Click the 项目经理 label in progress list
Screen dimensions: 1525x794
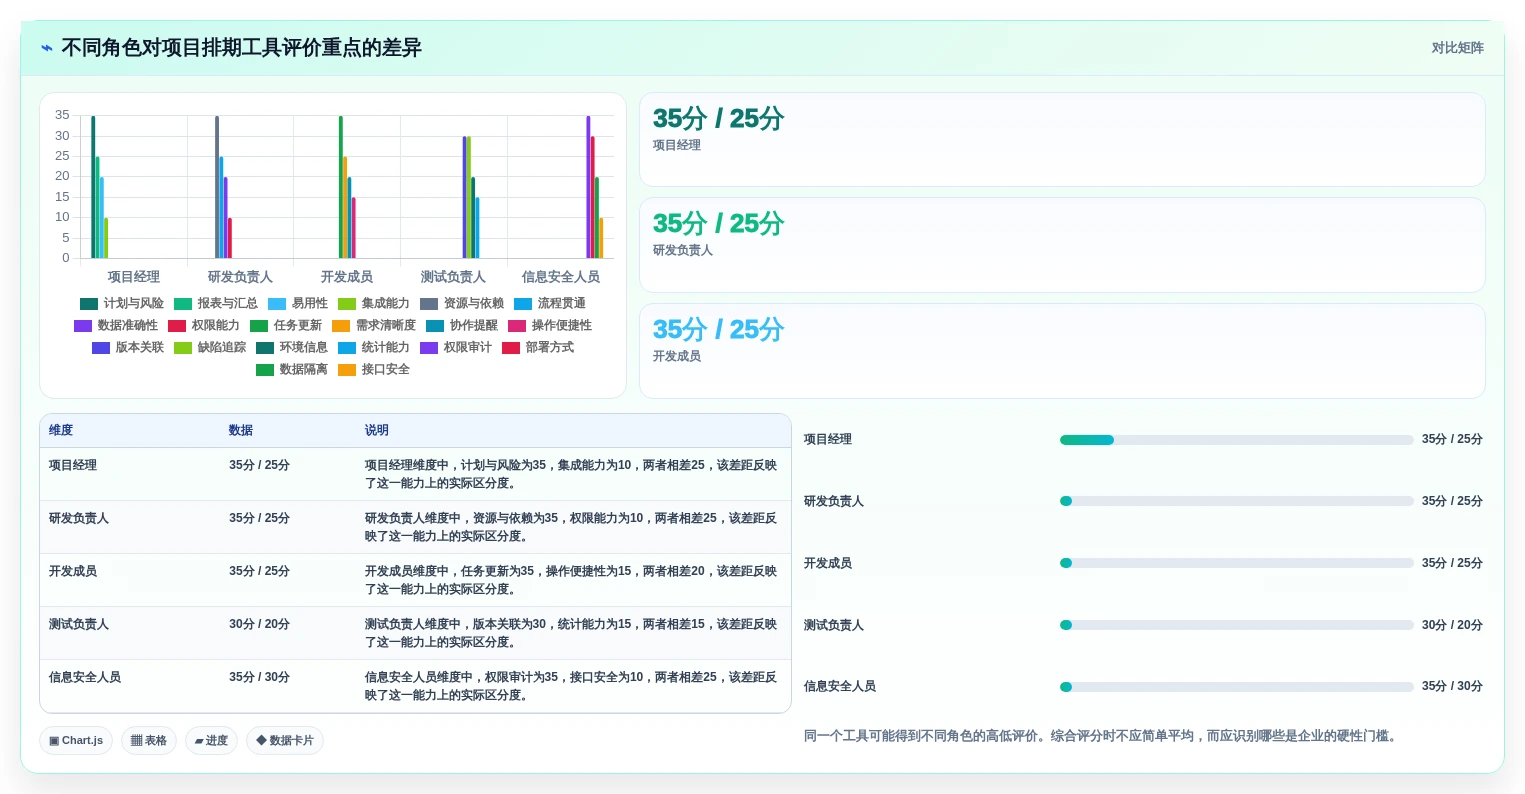[828, 440]
